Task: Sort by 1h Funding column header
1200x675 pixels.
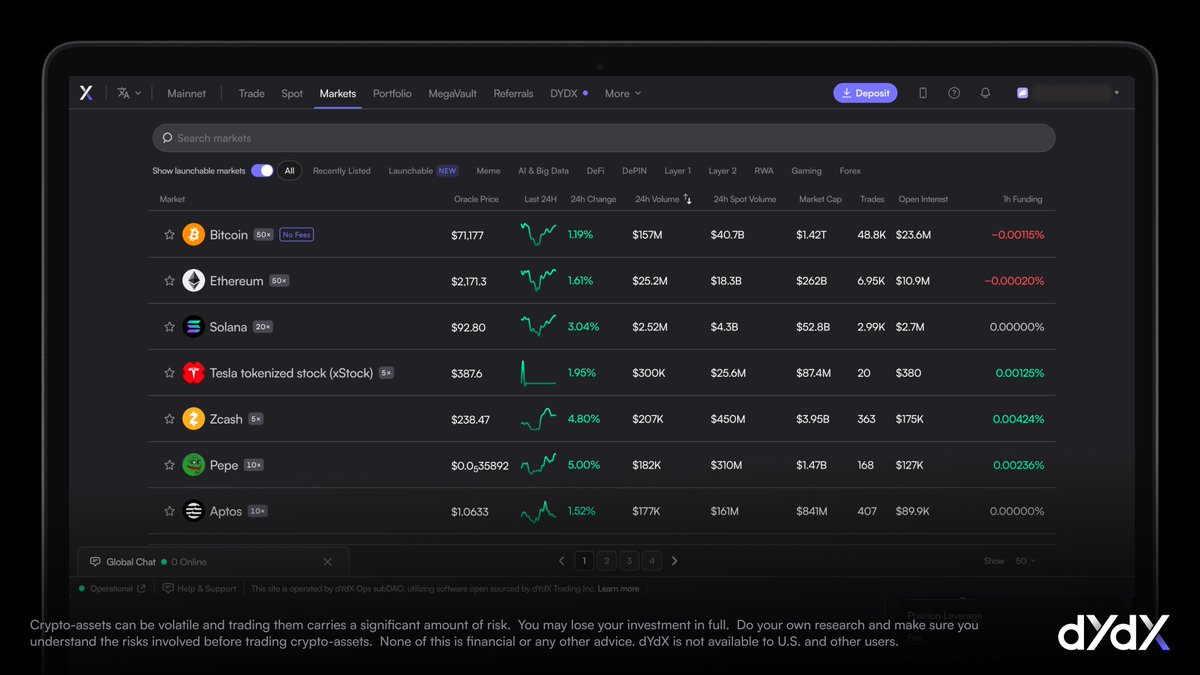Action: [1023, 199]
